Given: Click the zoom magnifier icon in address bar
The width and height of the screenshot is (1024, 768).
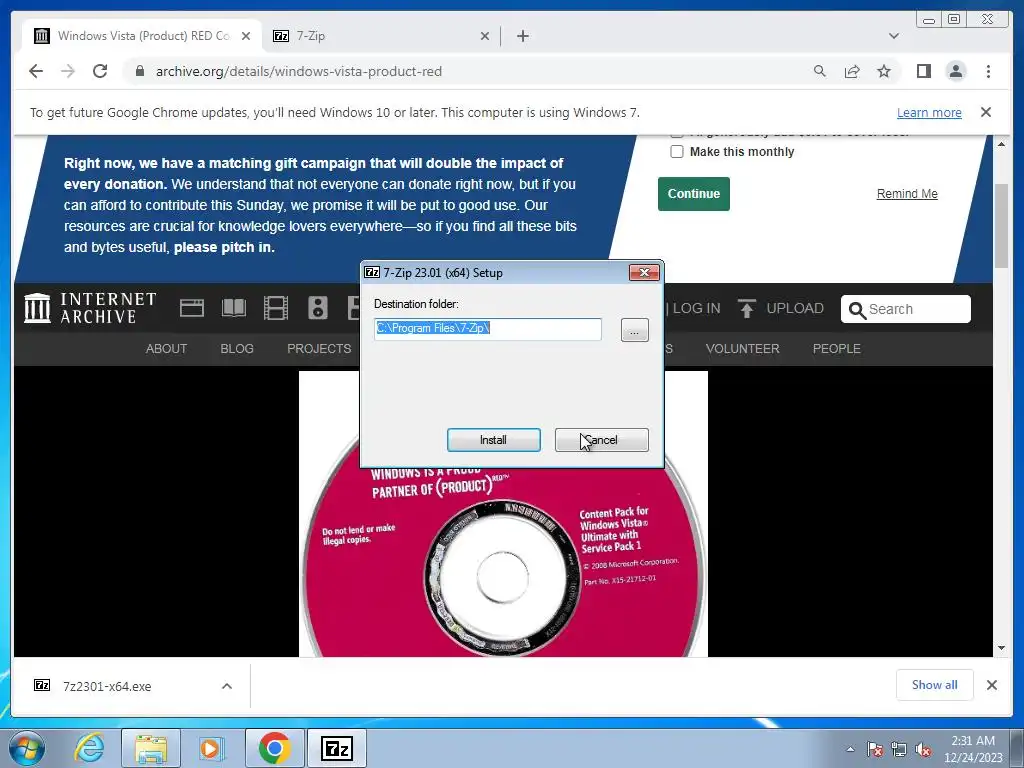Looking at the screenshot, I should click(820, 71).
